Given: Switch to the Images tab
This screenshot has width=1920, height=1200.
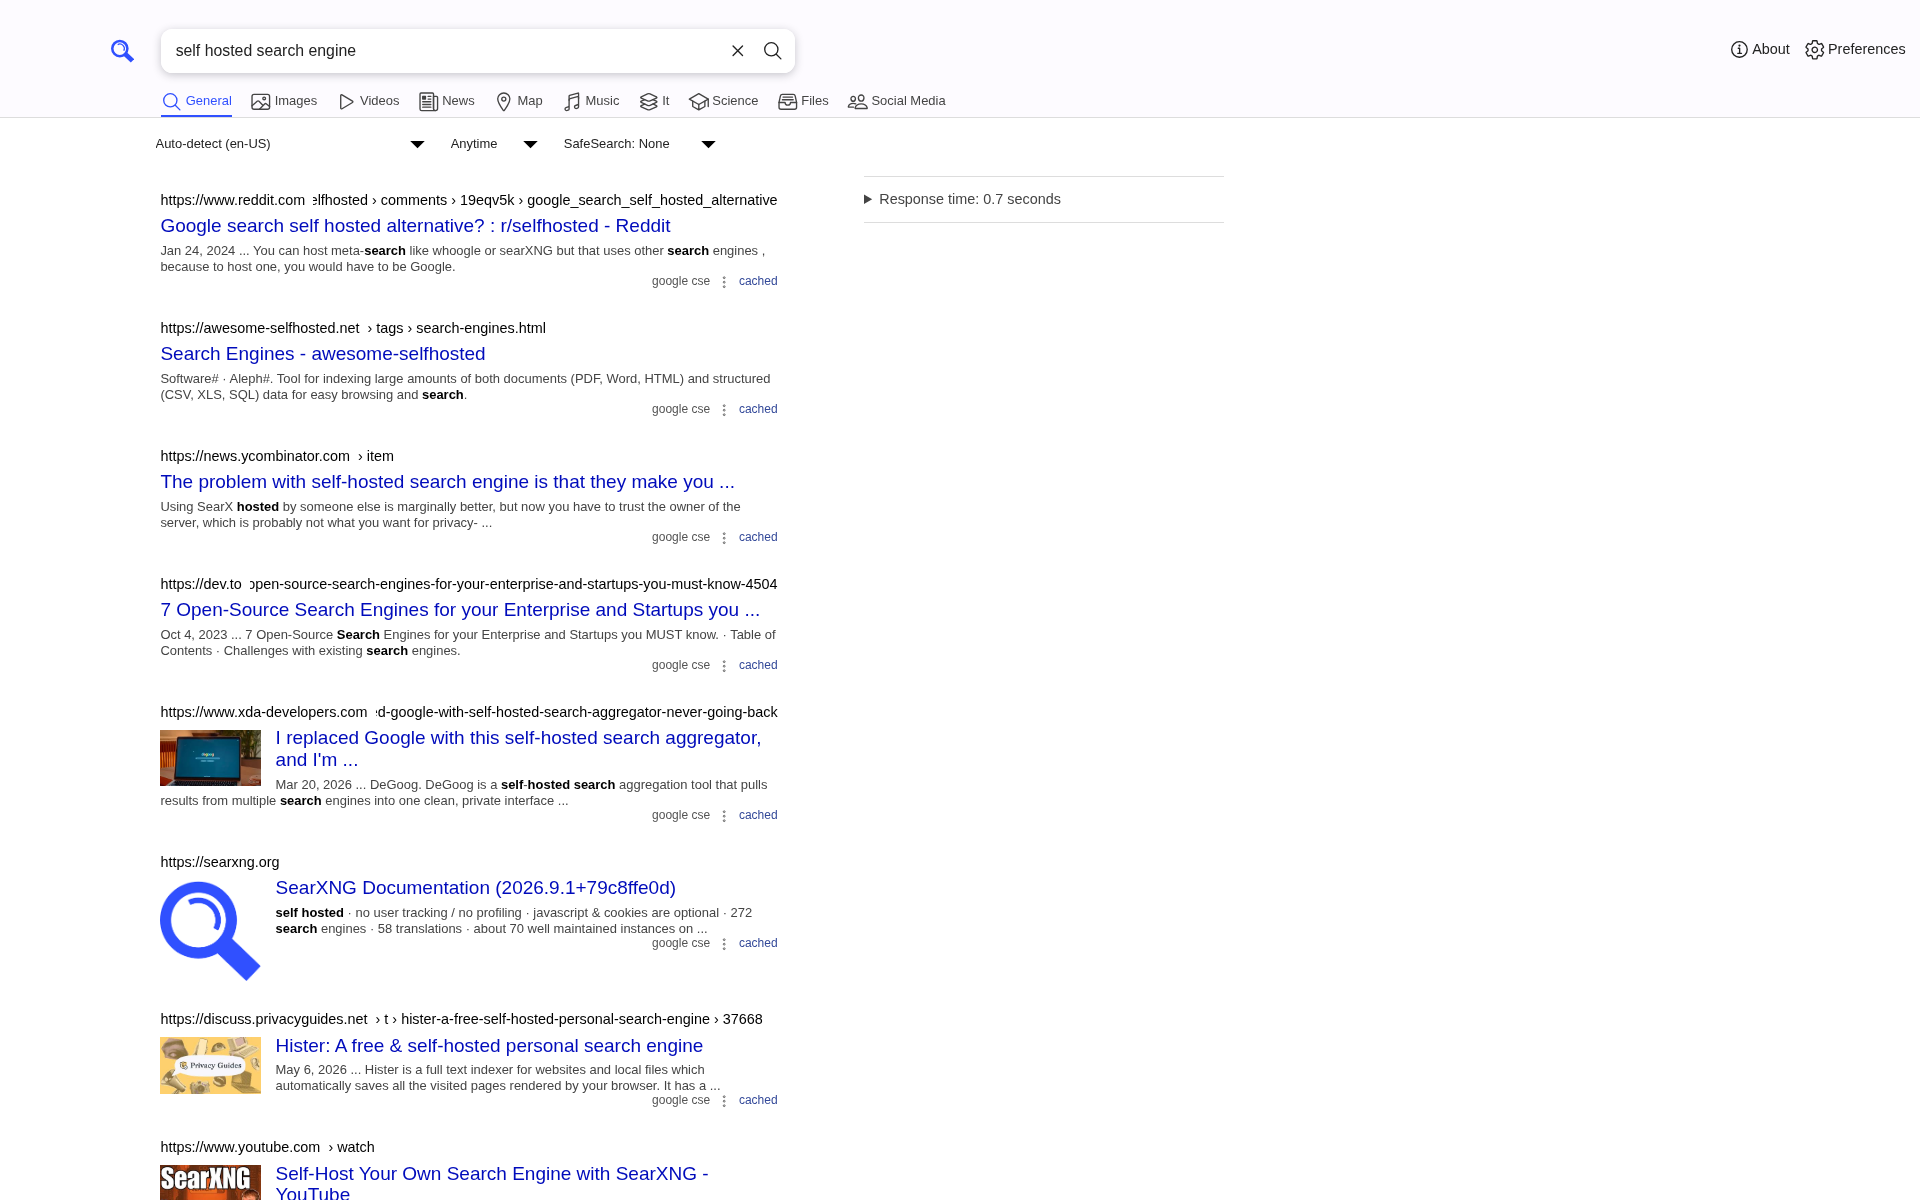Looking at the screenshot, I should click(x=284, y=101).
